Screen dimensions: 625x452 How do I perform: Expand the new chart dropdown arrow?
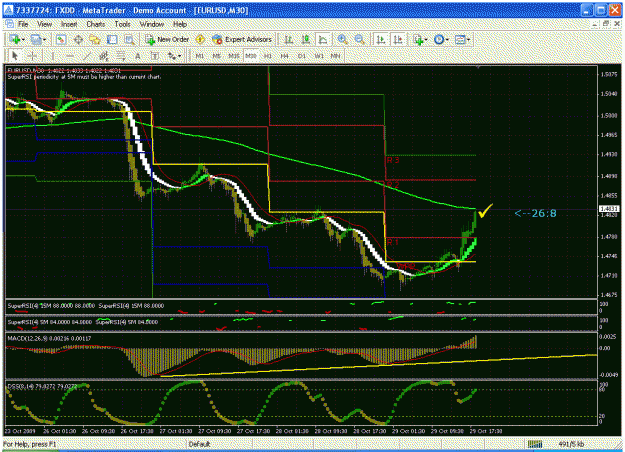[x=23, y=40]
